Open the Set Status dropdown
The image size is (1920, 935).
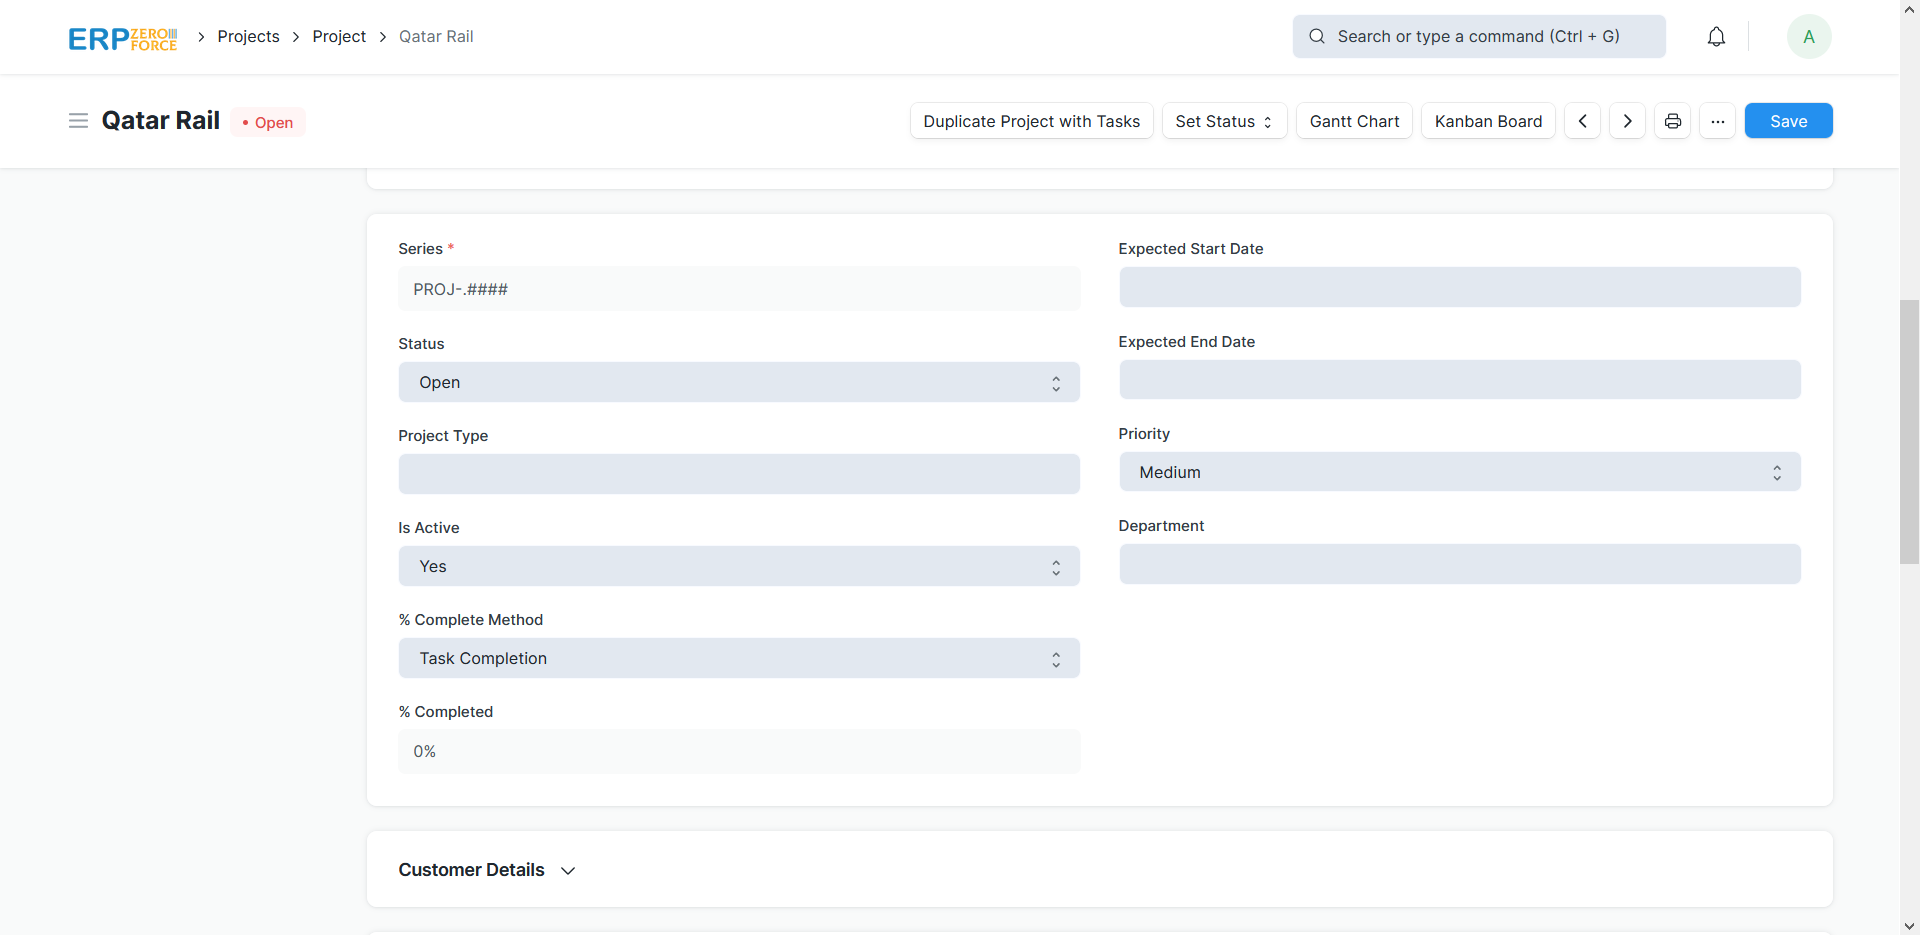(x=1224, y=121)
